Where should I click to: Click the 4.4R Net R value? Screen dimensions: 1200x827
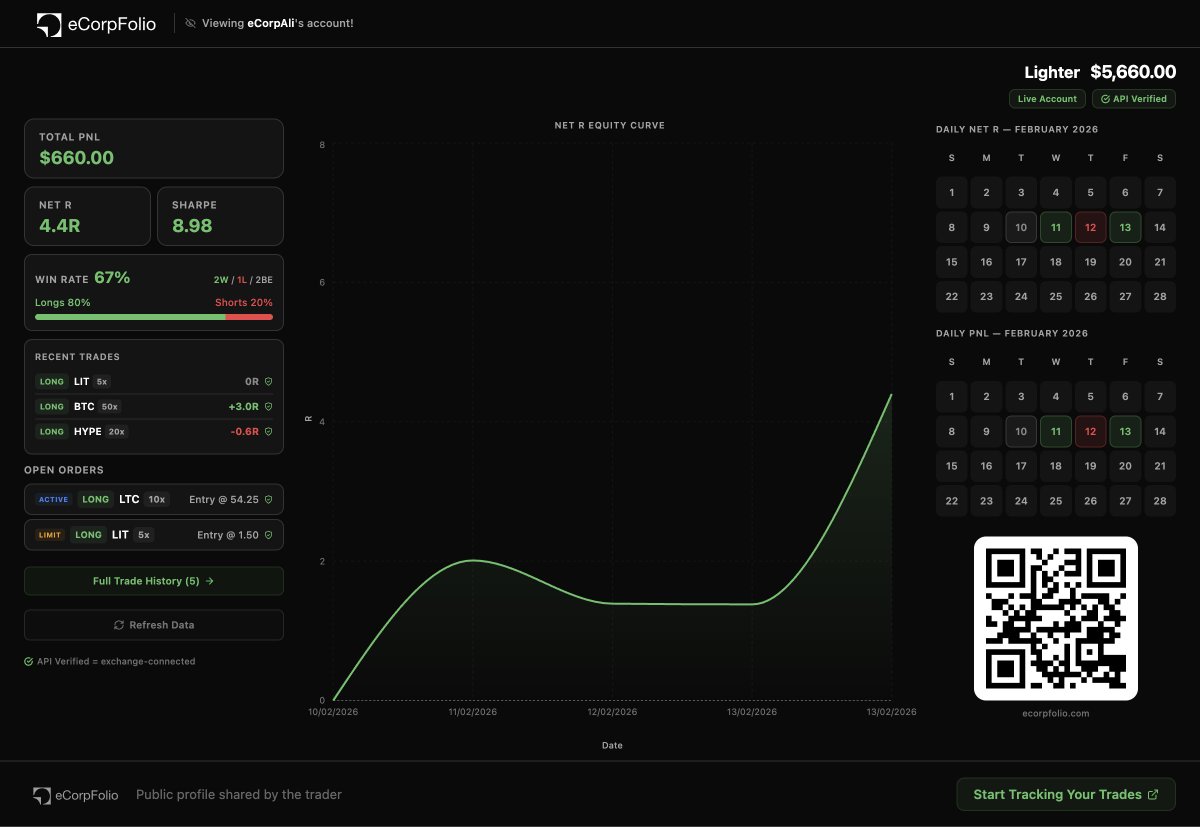tap(60, 226)
